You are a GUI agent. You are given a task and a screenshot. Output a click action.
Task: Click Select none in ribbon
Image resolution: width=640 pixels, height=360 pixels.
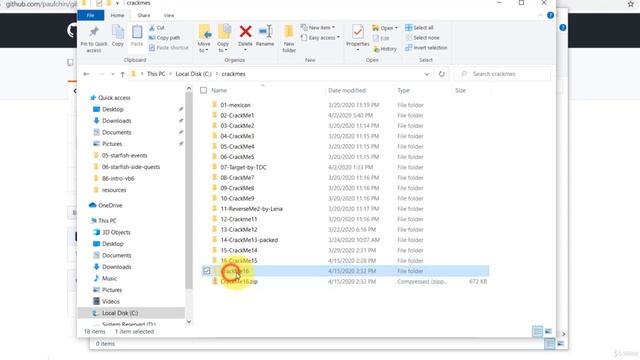[422, 38]
